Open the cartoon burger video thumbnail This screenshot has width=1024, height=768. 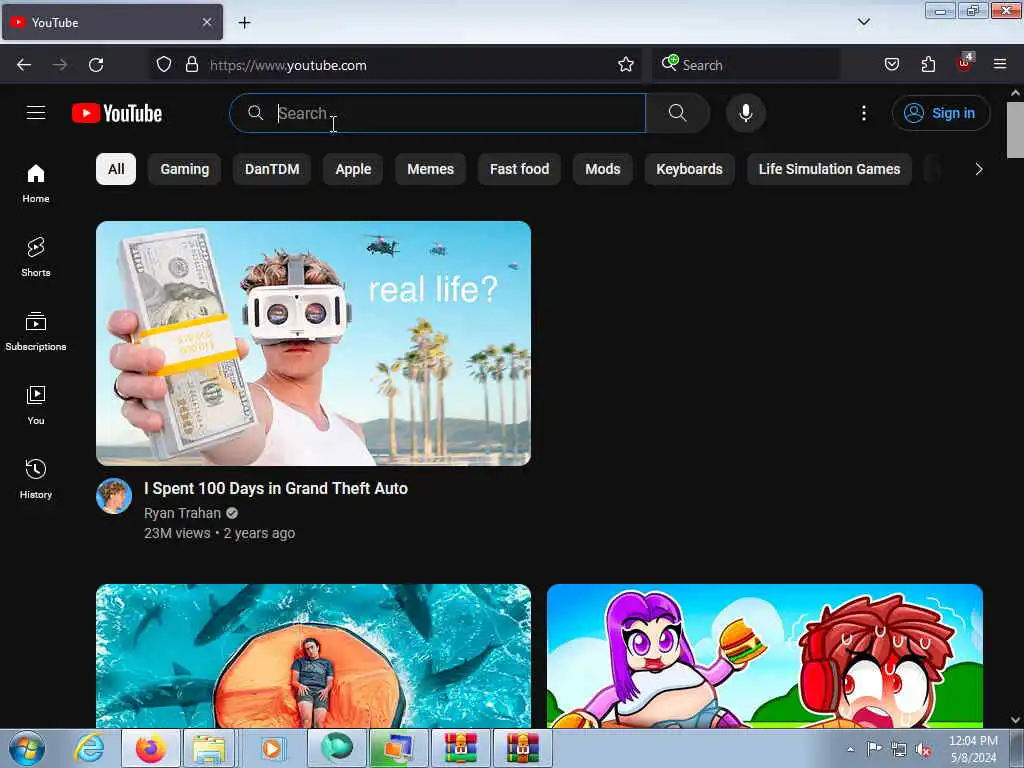tap(765, 656)
